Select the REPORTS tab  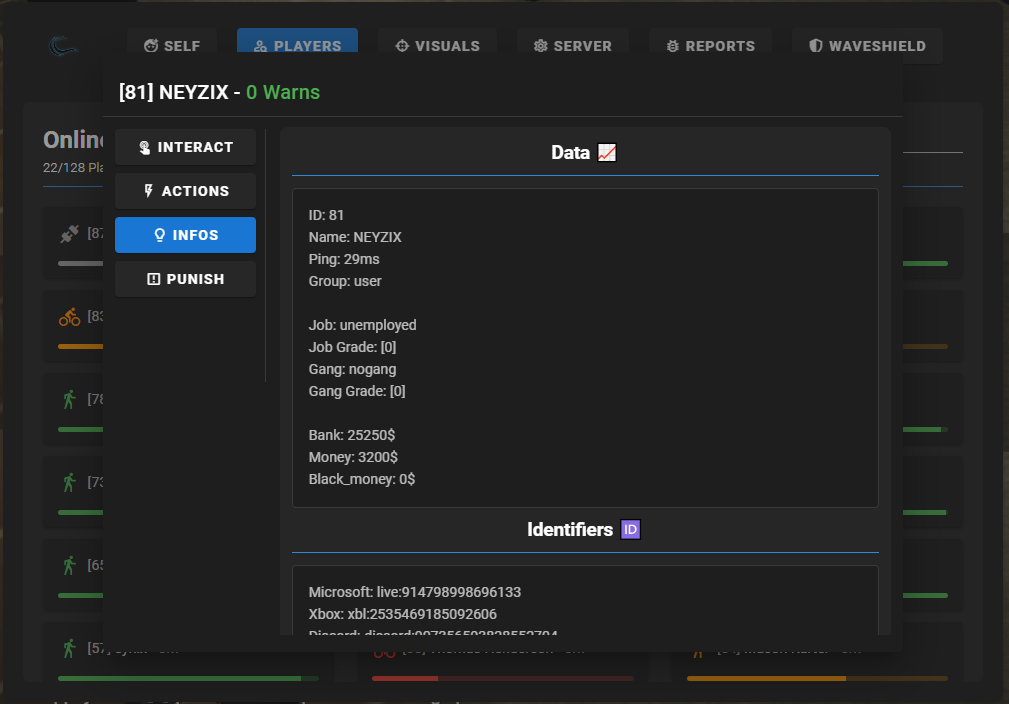710,45
